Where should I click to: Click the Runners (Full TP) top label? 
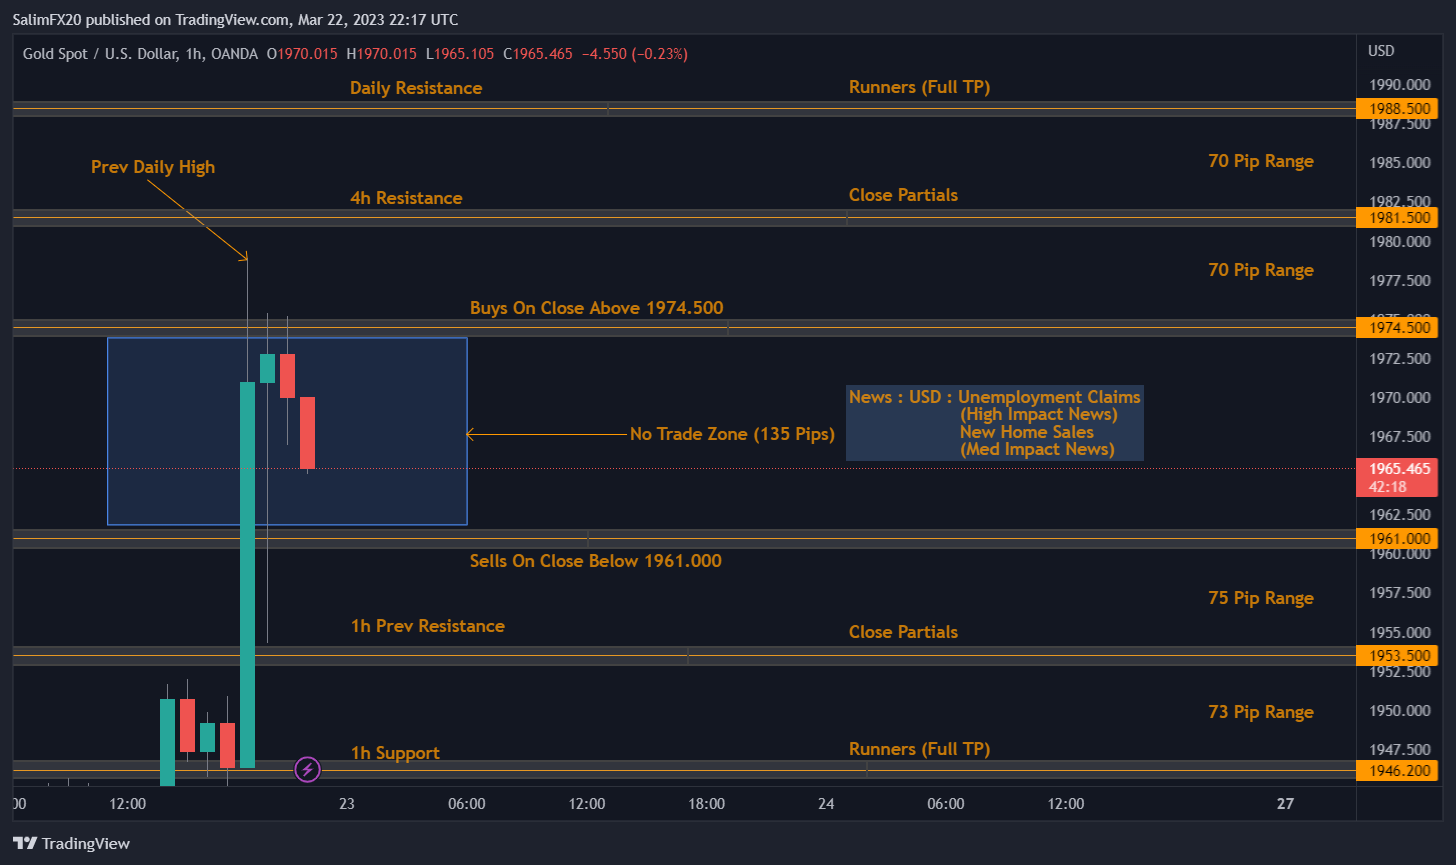pos(919,87)
